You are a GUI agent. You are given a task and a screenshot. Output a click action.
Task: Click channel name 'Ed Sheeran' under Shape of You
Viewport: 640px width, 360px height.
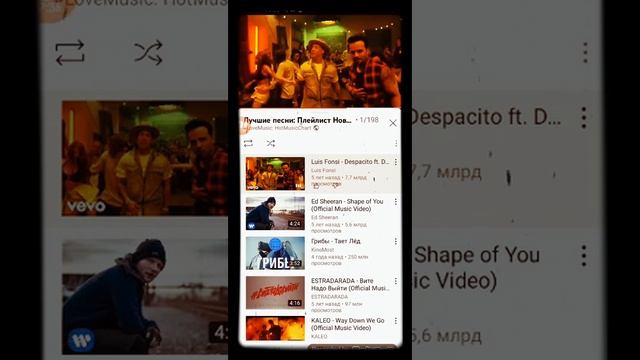pos(324,218)
